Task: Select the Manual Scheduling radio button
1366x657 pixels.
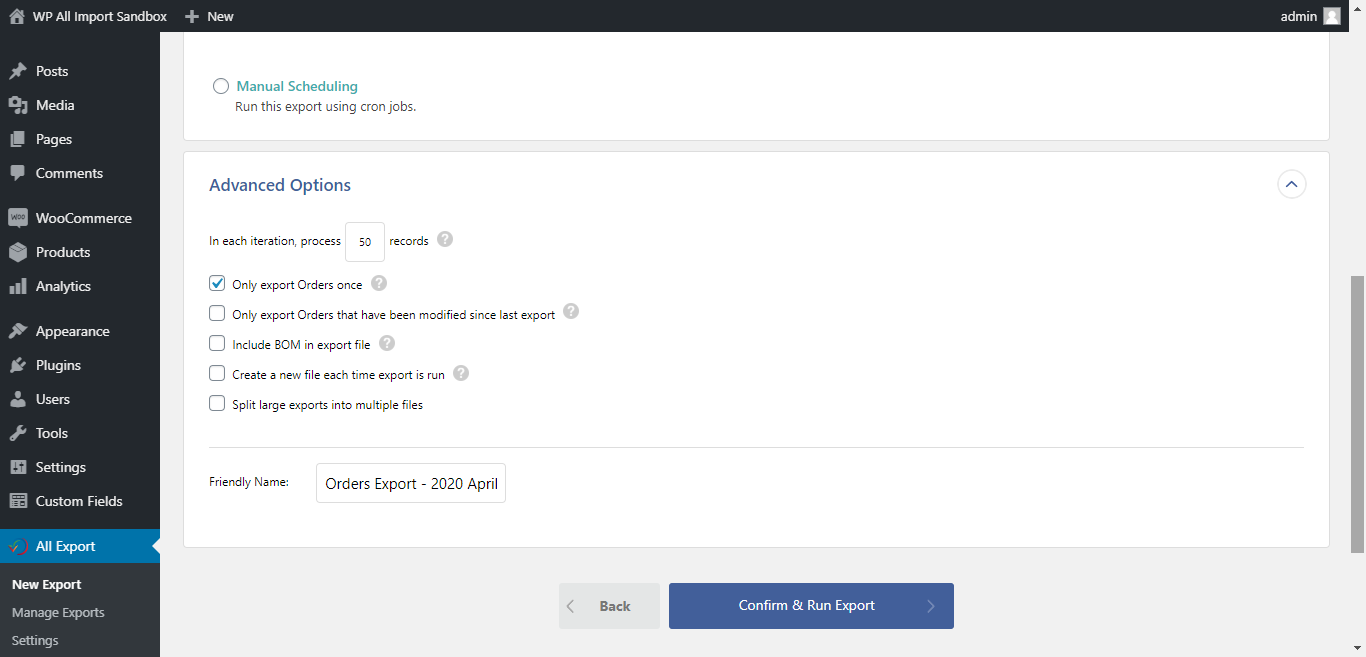Action: click(221, 86)
